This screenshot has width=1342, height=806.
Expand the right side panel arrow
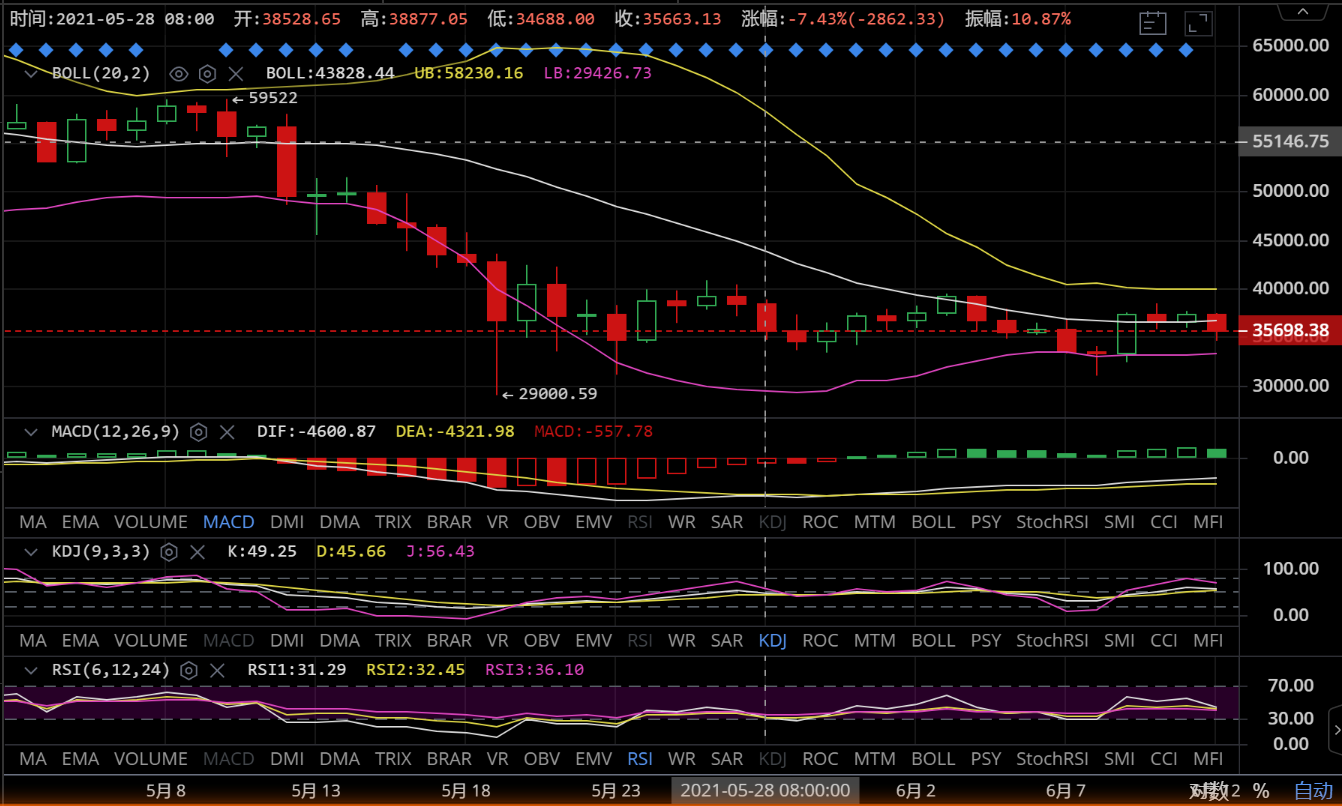pyautogui.click(x=1334, y=722)
